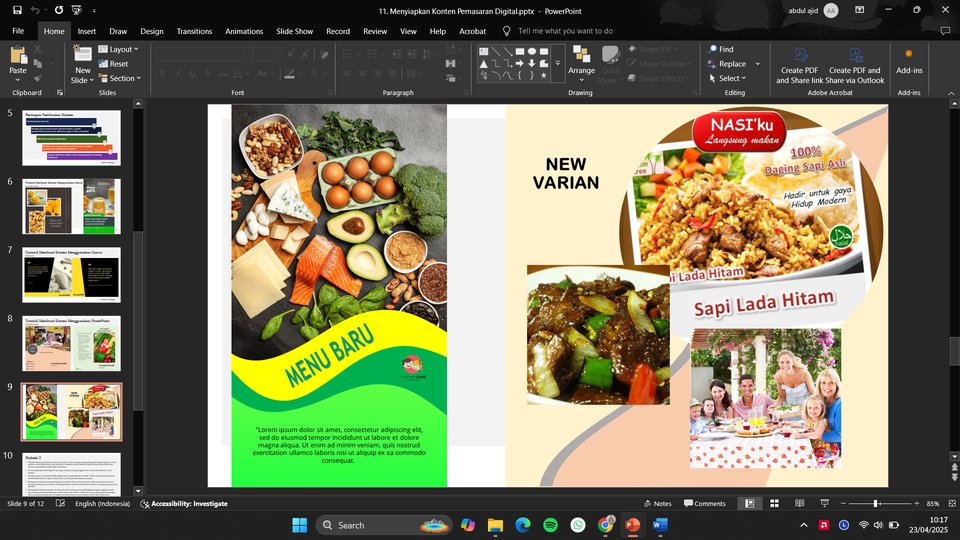Click the English (Indonesia) language indicator
Image resolution: width=960 pixels, height=540 pixels.
pos(102,503)
